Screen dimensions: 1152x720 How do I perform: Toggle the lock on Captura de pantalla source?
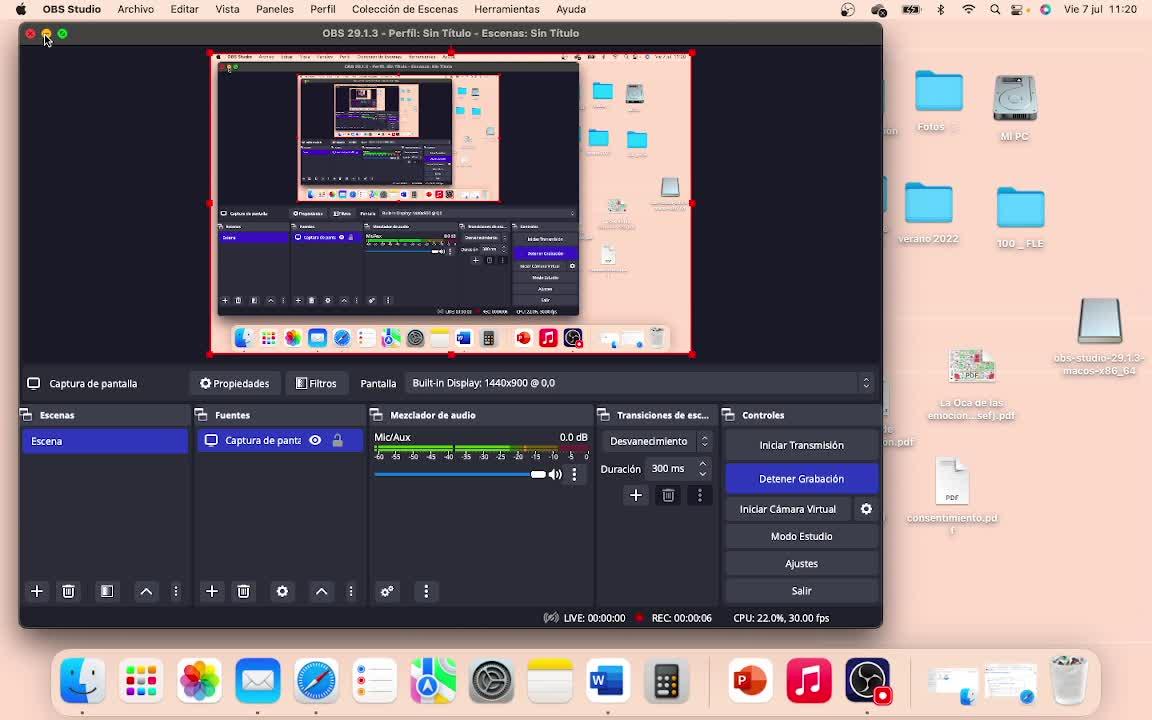click(x=338, y=440)
